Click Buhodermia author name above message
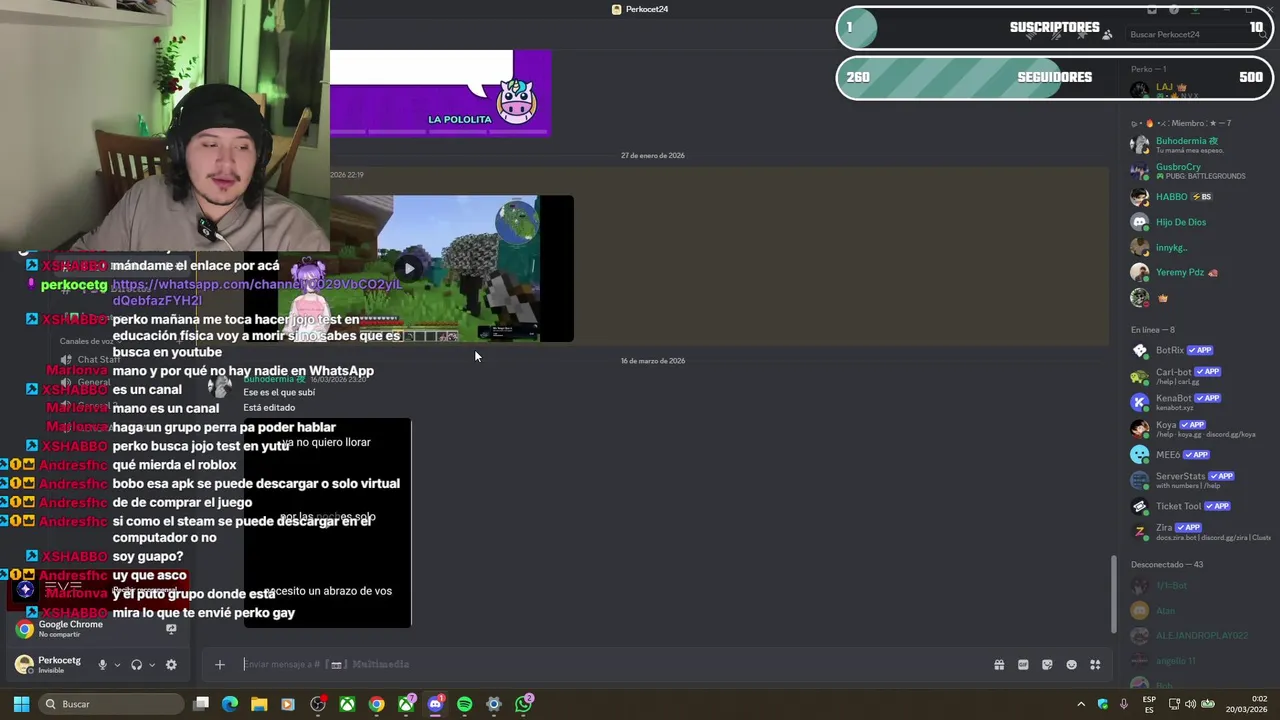Image resolution: width=1280 pixels, height=720 pixels. pos(275,379)
